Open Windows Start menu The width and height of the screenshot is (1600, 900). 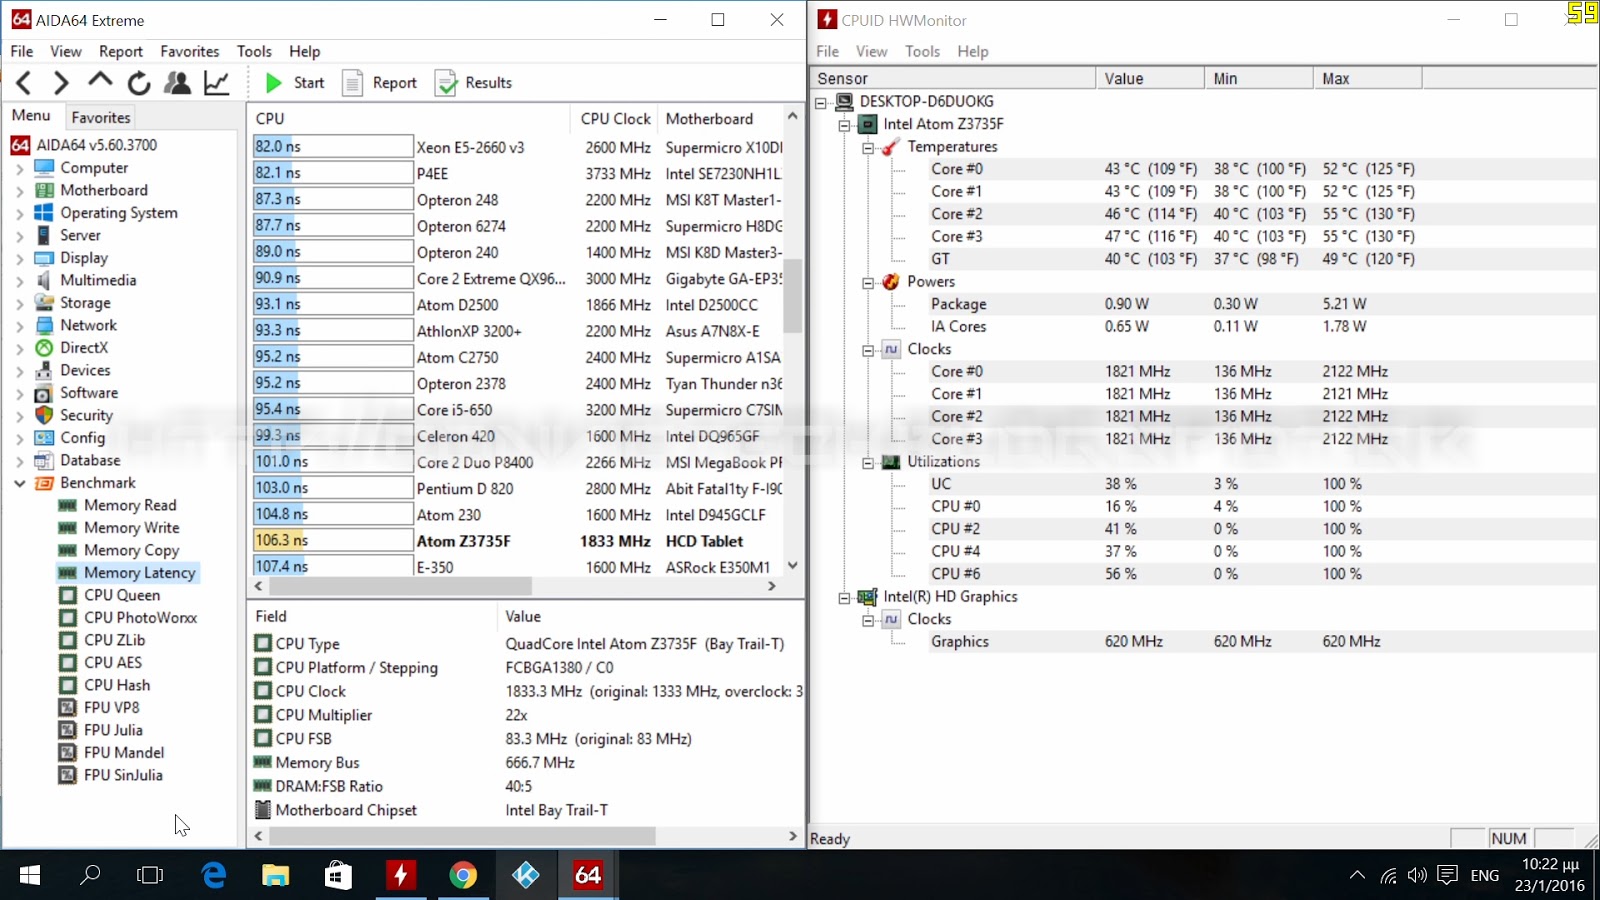coord(30,875)
